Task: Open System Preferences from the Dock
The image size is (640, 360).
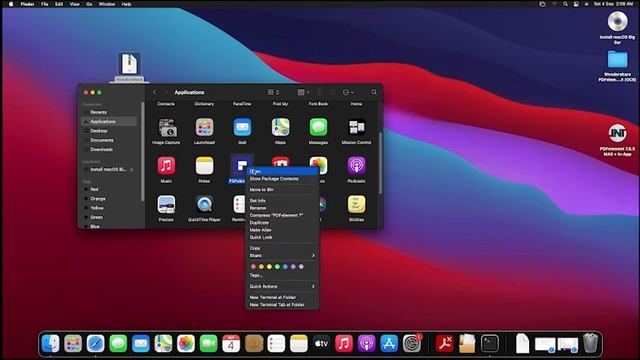Action: (412, 343)
